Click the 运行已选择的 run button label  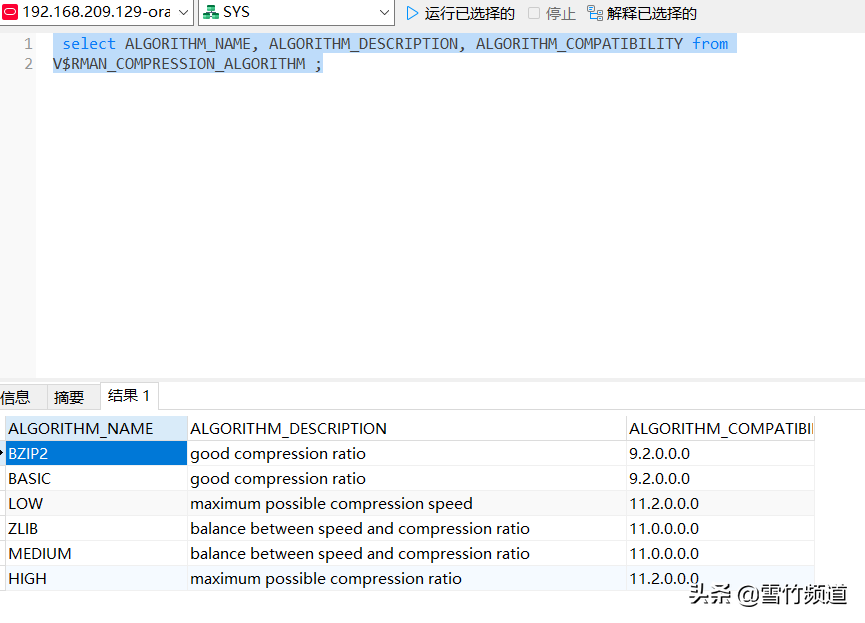coord(469,13)
